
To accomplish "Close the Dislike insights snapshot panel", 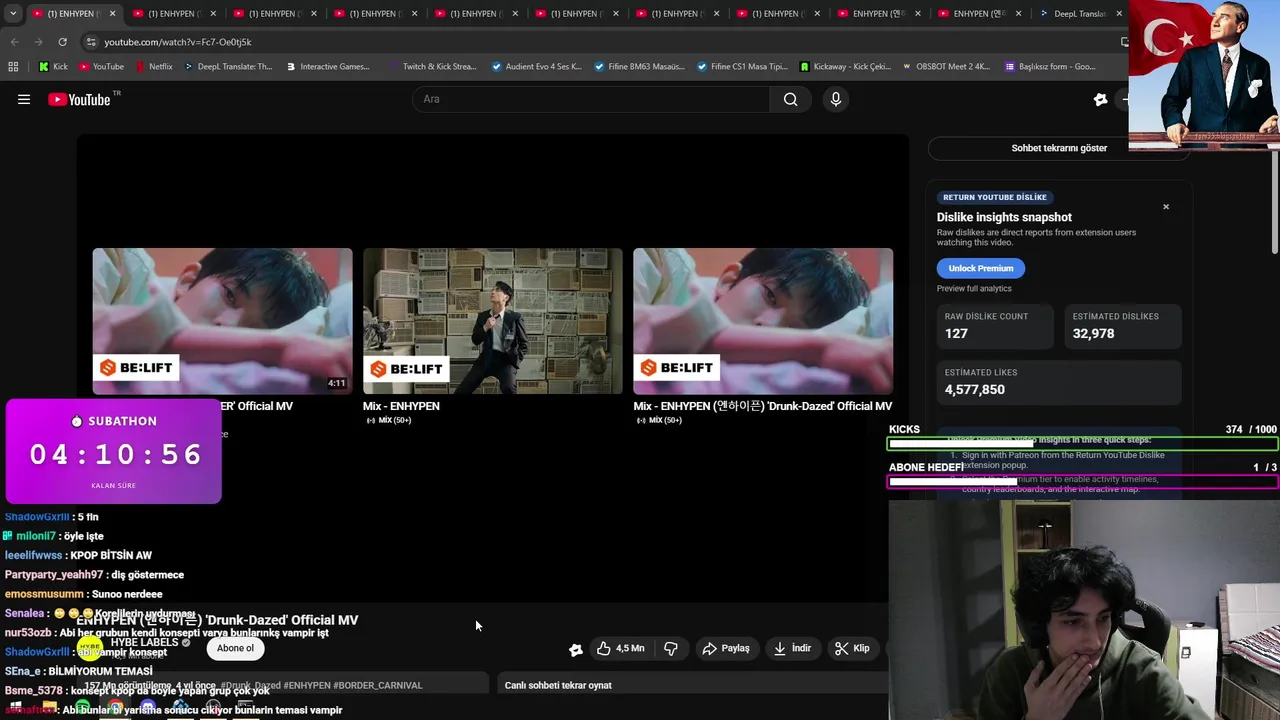I will (x=1166, y=207).
